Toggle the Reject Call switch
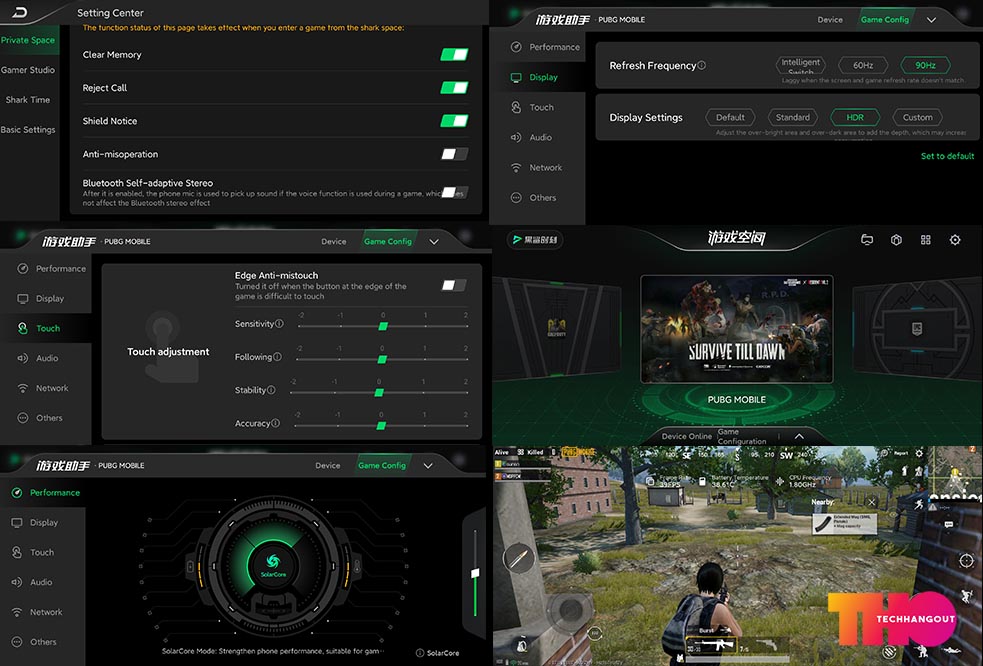 click(454, 88)
